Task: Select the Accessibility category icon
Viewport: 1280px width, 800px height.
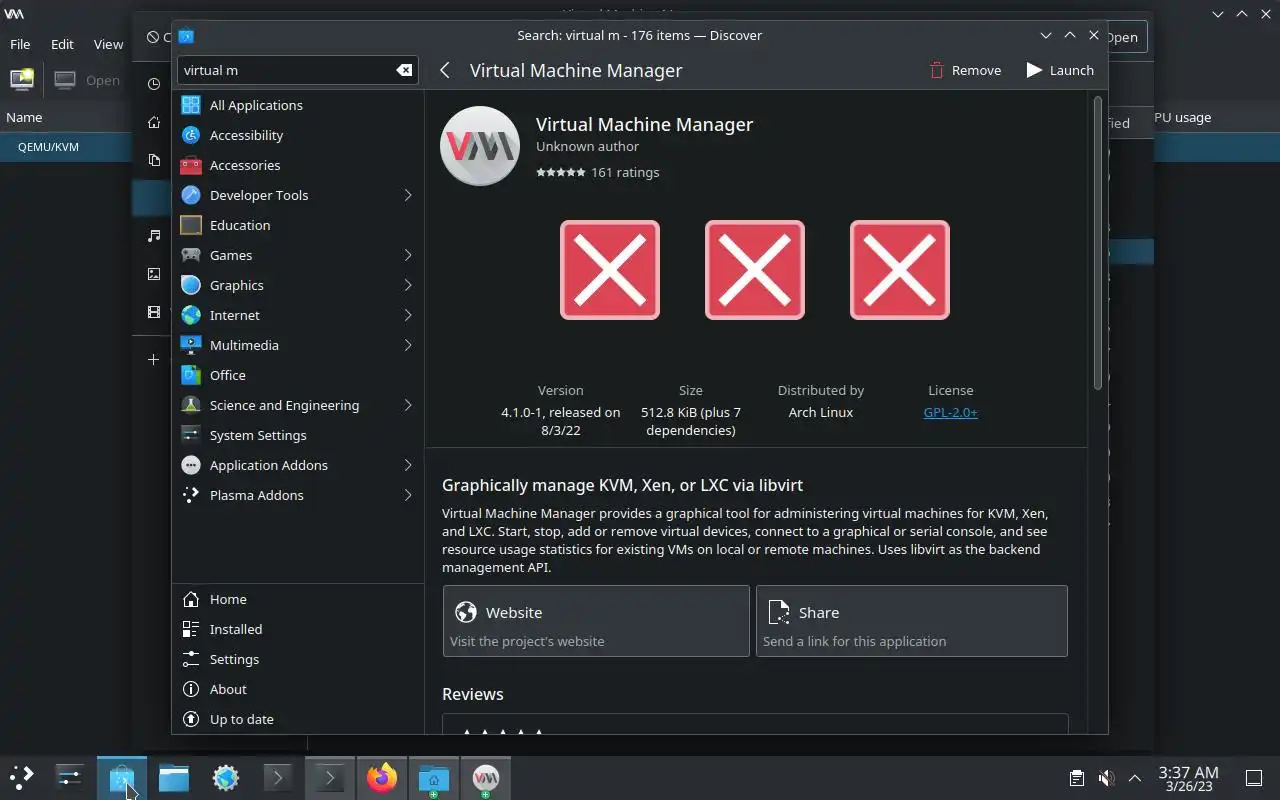Action: pyautogui.click(x=191, y=135)
